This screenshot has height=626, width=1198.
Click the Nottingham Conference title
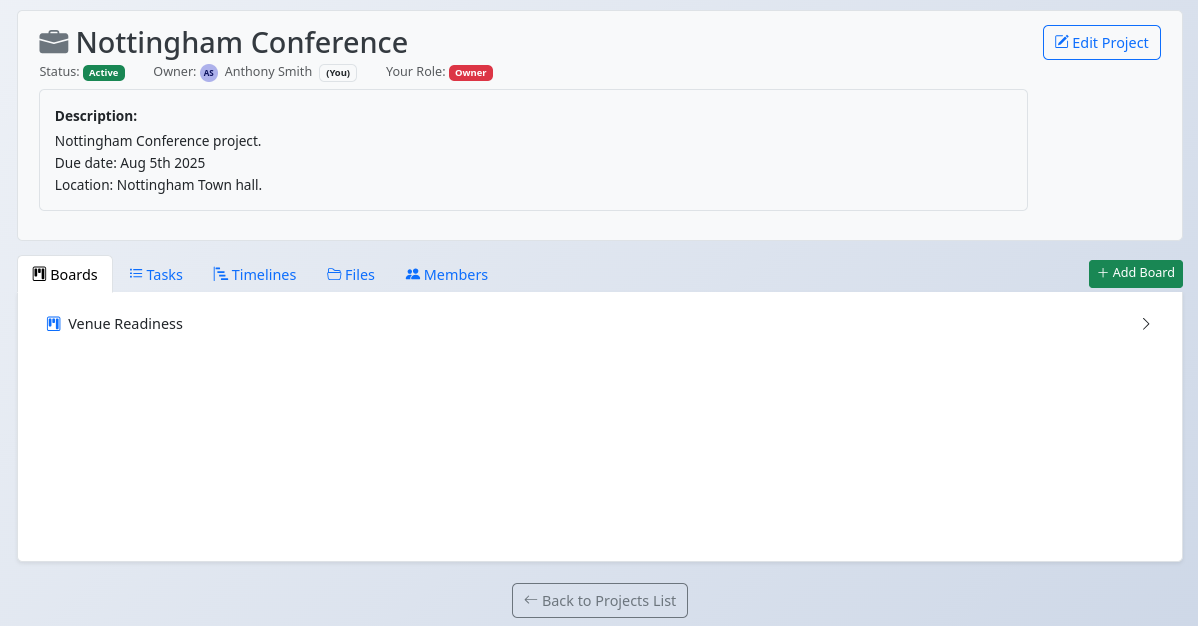[241, 43]
